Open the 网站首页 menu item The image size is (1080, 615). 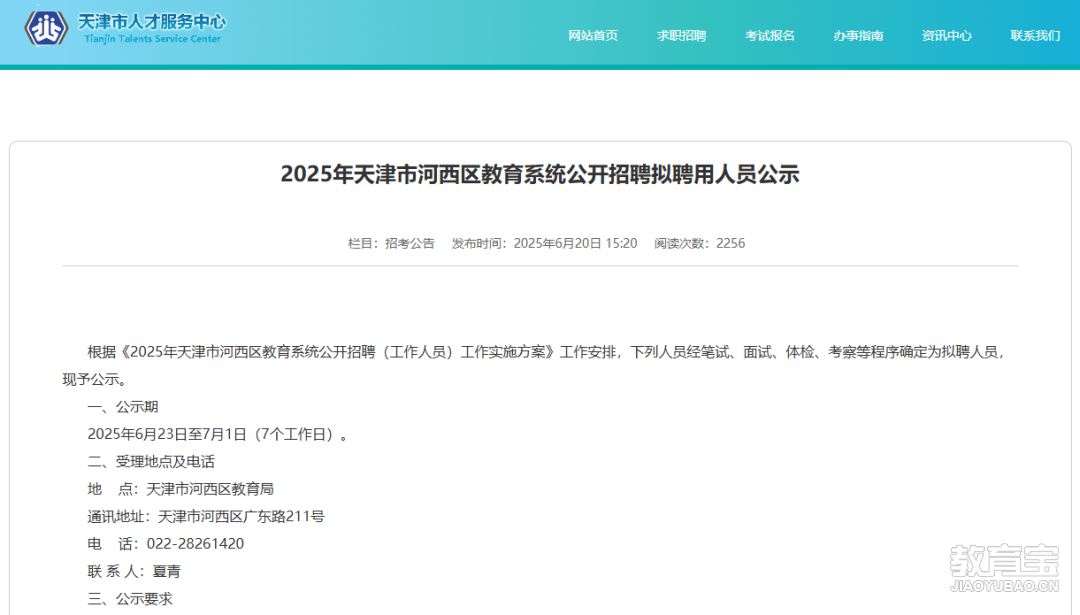(x=593, y=36)
